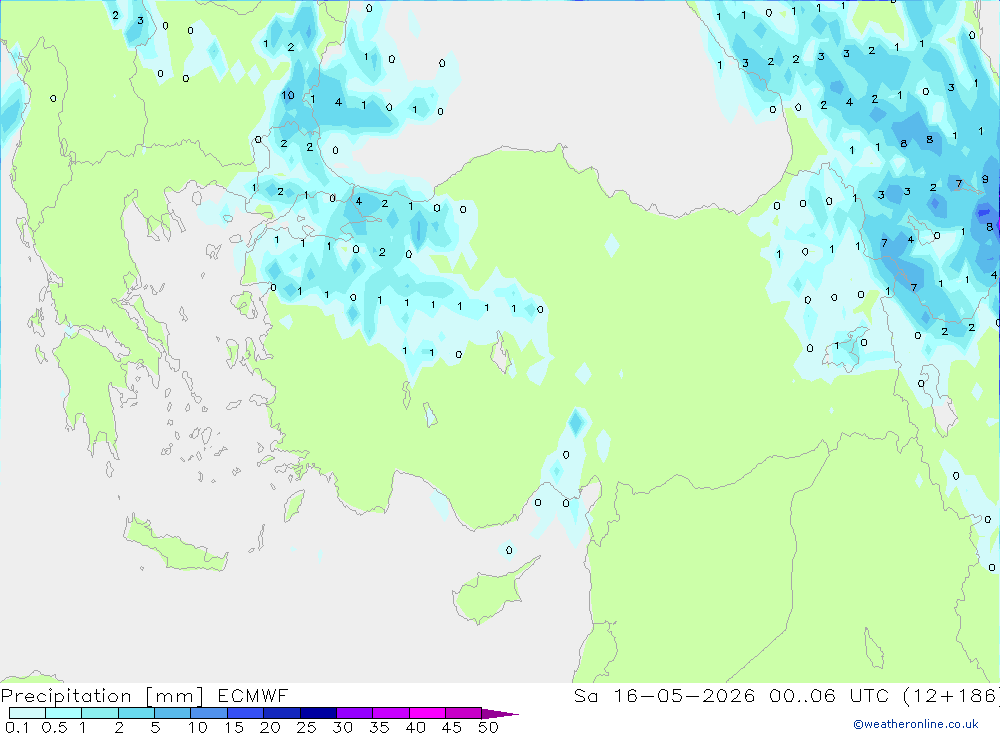Select the 25–30 mm navy legend band
Image resolution: width=1000 pixels, height=733 pixels.
(x=318, y=713)
